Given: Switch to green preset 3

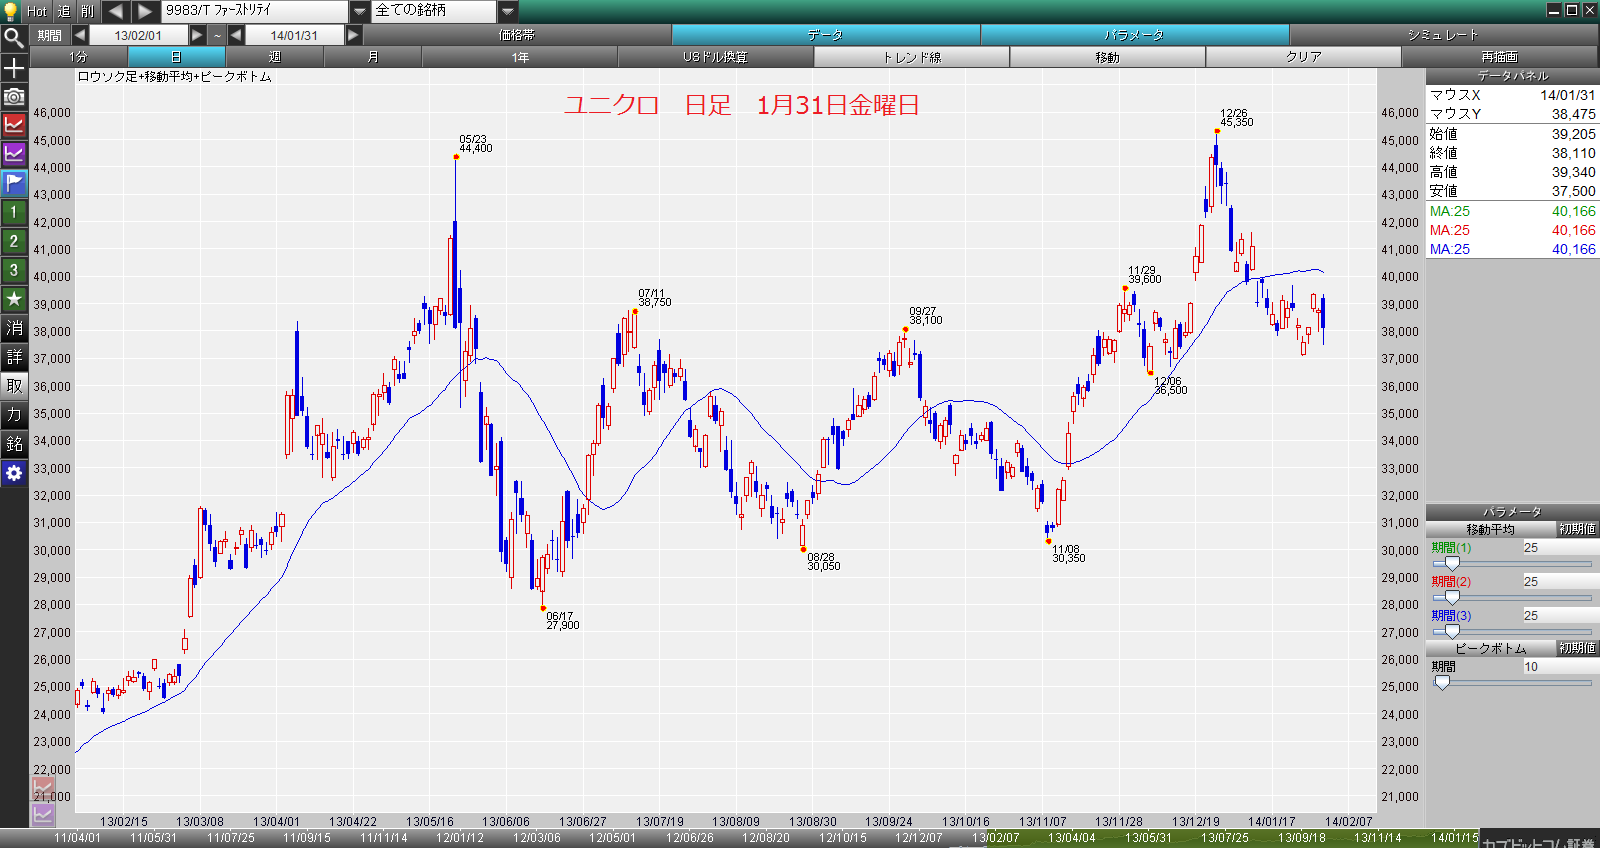Looking at the screenshot, I should [x=14, y=270].
